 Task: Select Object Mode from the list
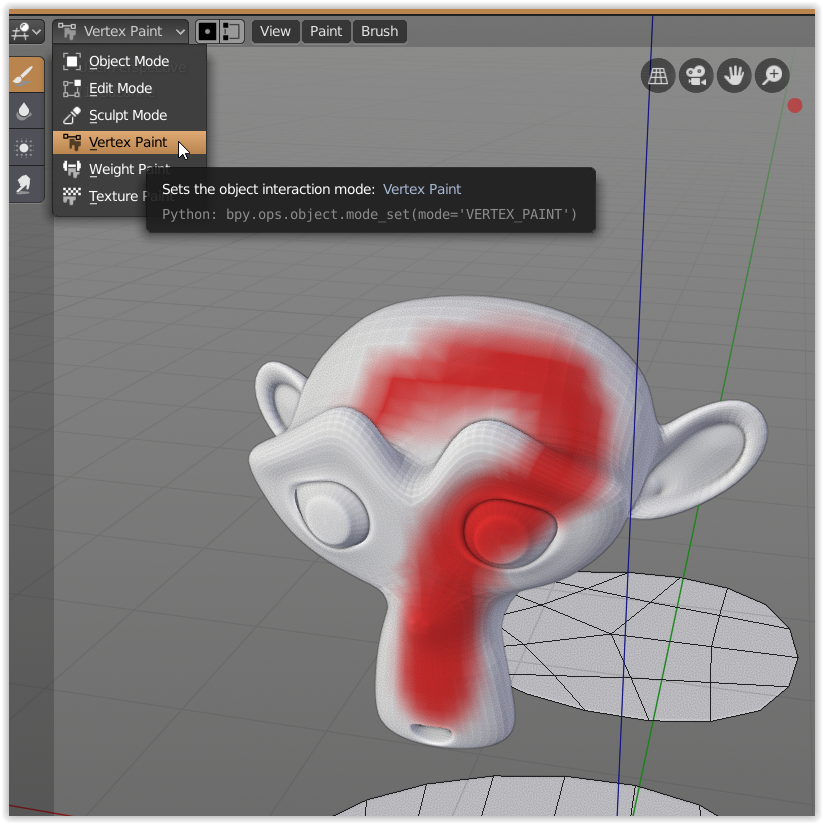129,61
